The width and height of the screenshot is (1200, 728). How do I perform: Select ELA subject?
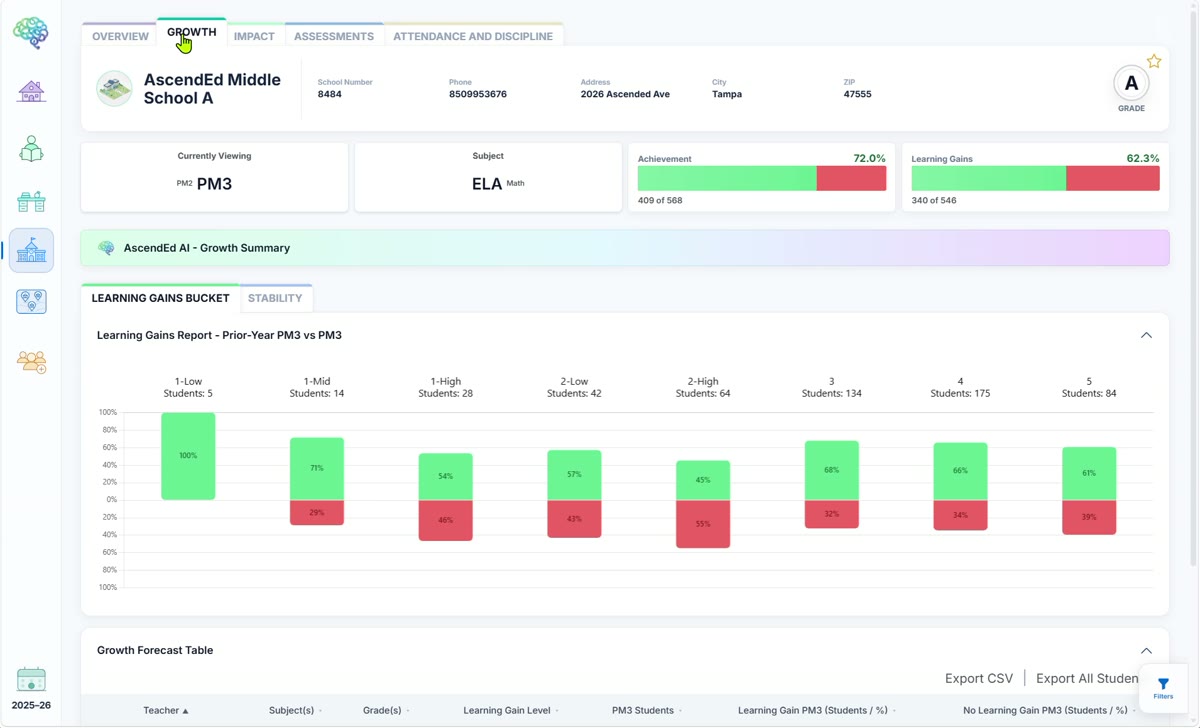[487, 184]
